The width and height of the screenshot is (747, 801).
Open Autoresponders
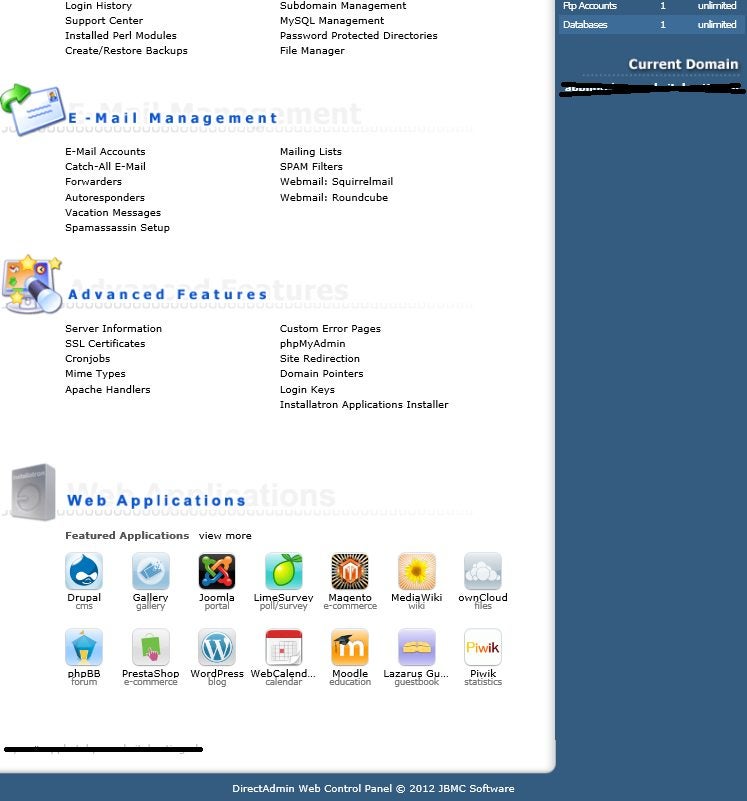[105, 197]
